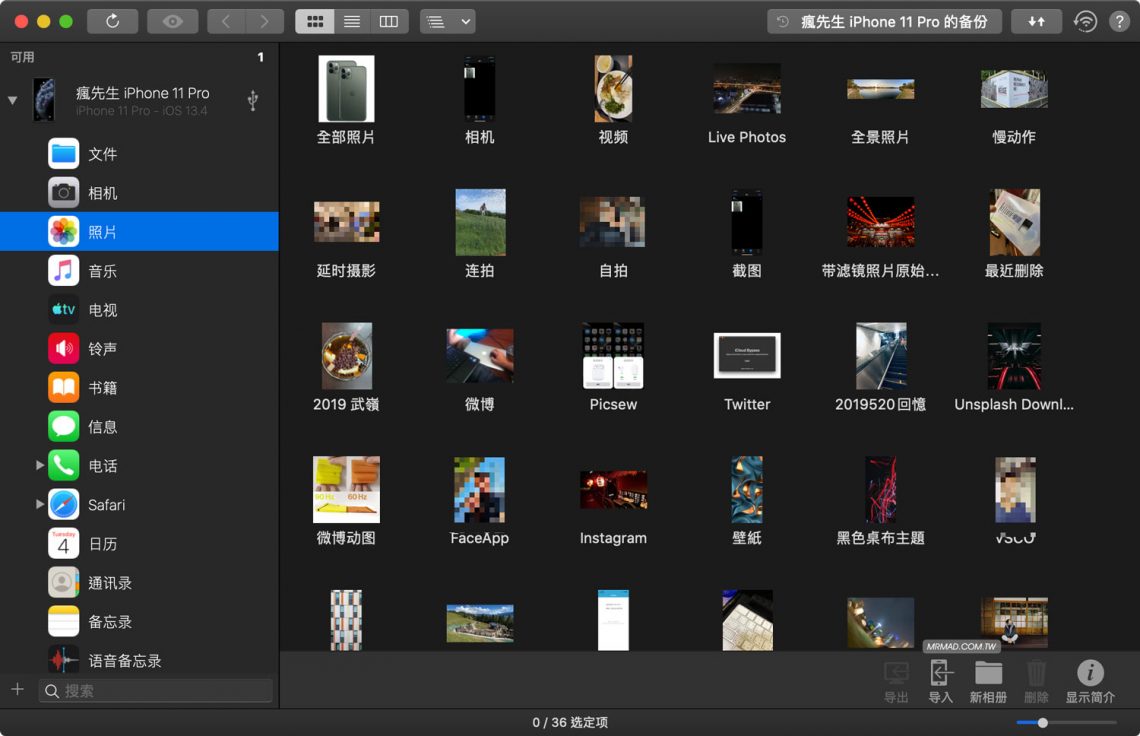
Task: Switch to grid view mode
Action: coord(314,20)
